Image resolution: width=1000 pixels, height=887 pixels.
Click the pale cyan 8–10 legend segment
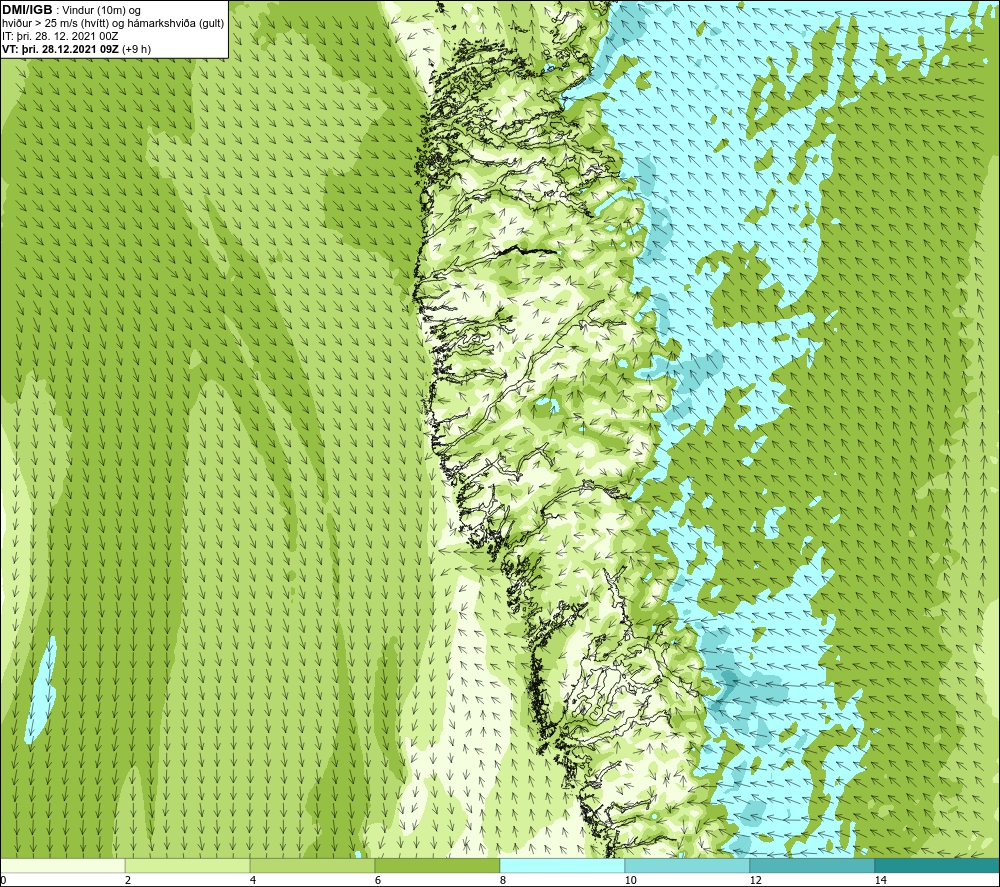[562, 865]
